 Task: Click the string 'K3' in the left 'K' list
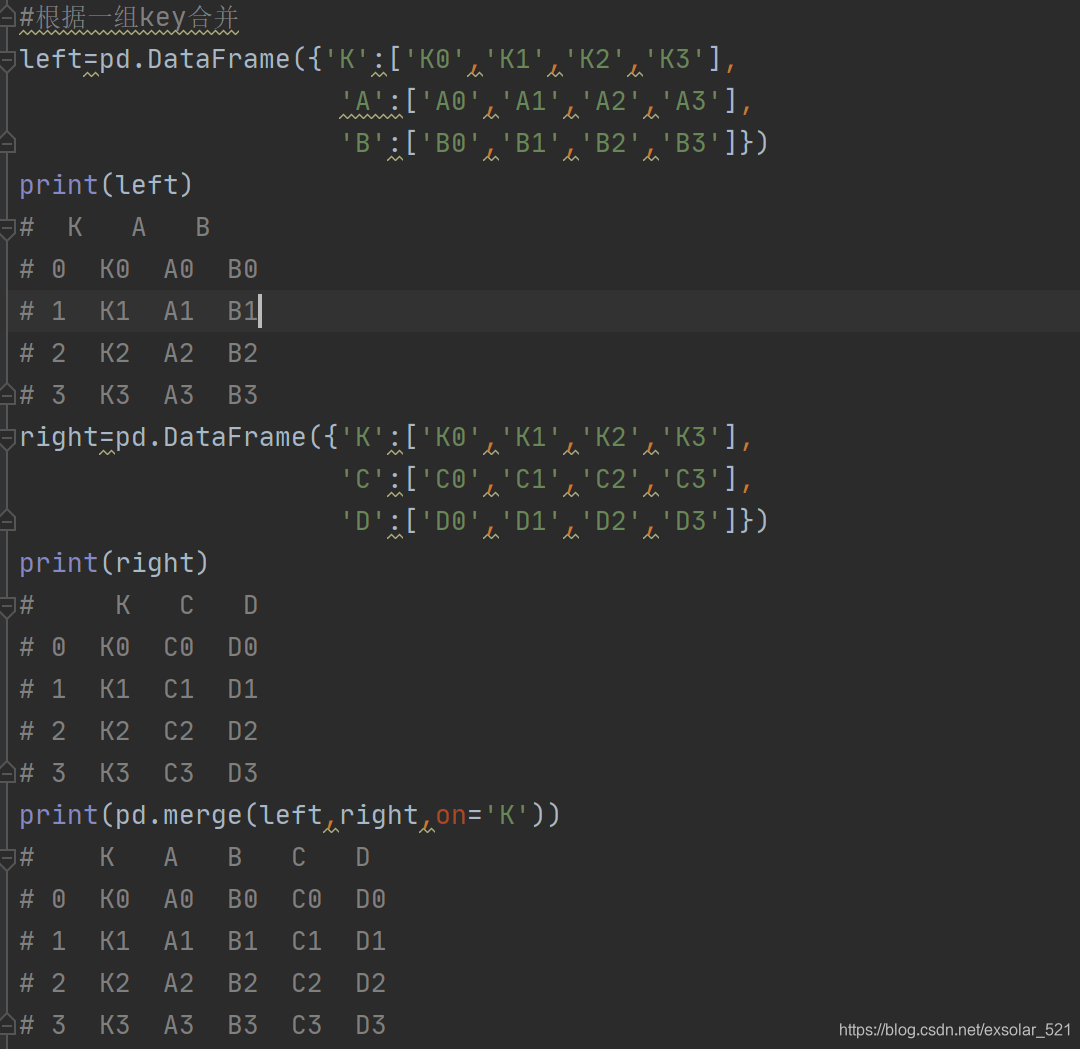[x=674, y=59]
